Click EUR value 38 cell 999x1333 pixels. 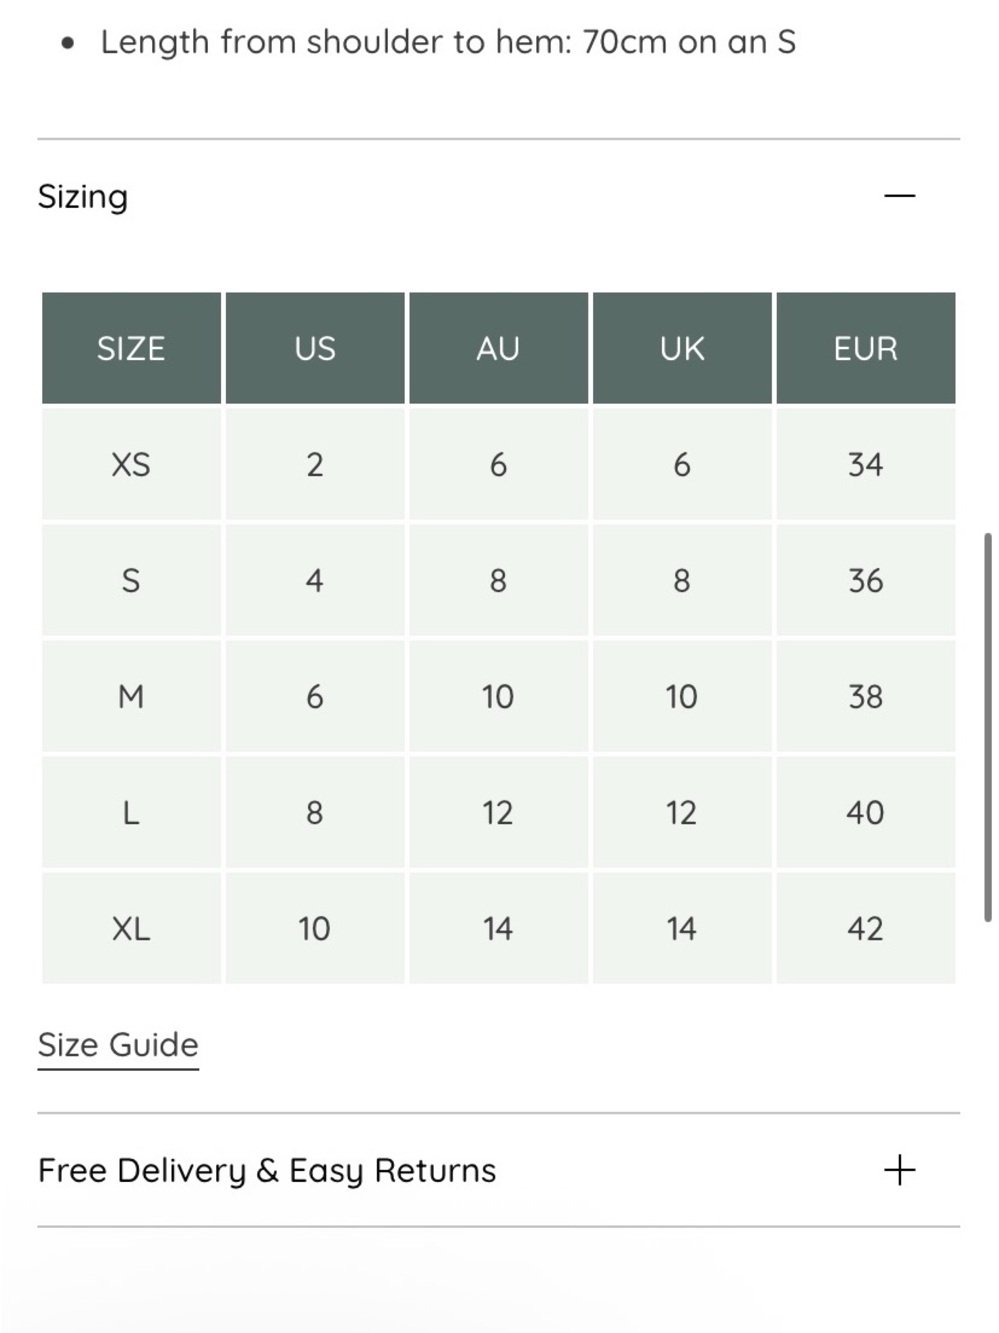(866, 696)
